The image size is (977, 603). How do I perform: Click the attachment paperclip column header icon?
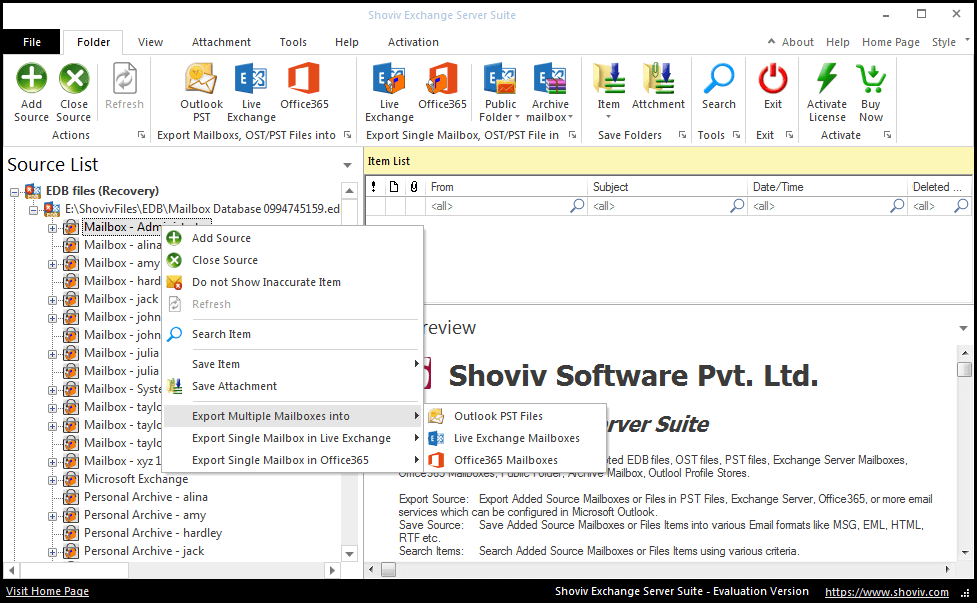click(414, 187)
